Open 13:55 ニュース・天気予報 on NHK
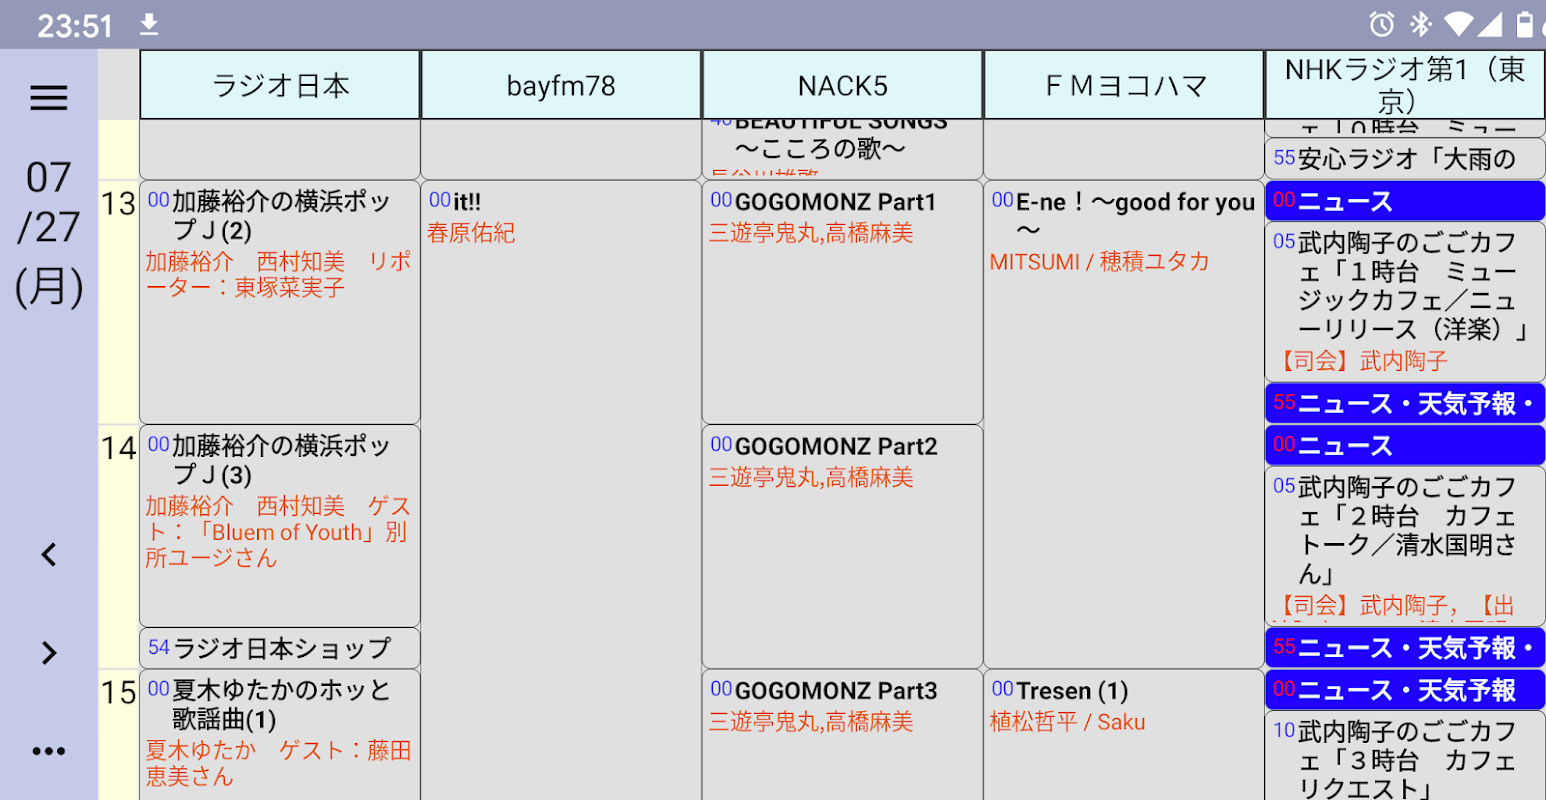 pos(1405,403)
